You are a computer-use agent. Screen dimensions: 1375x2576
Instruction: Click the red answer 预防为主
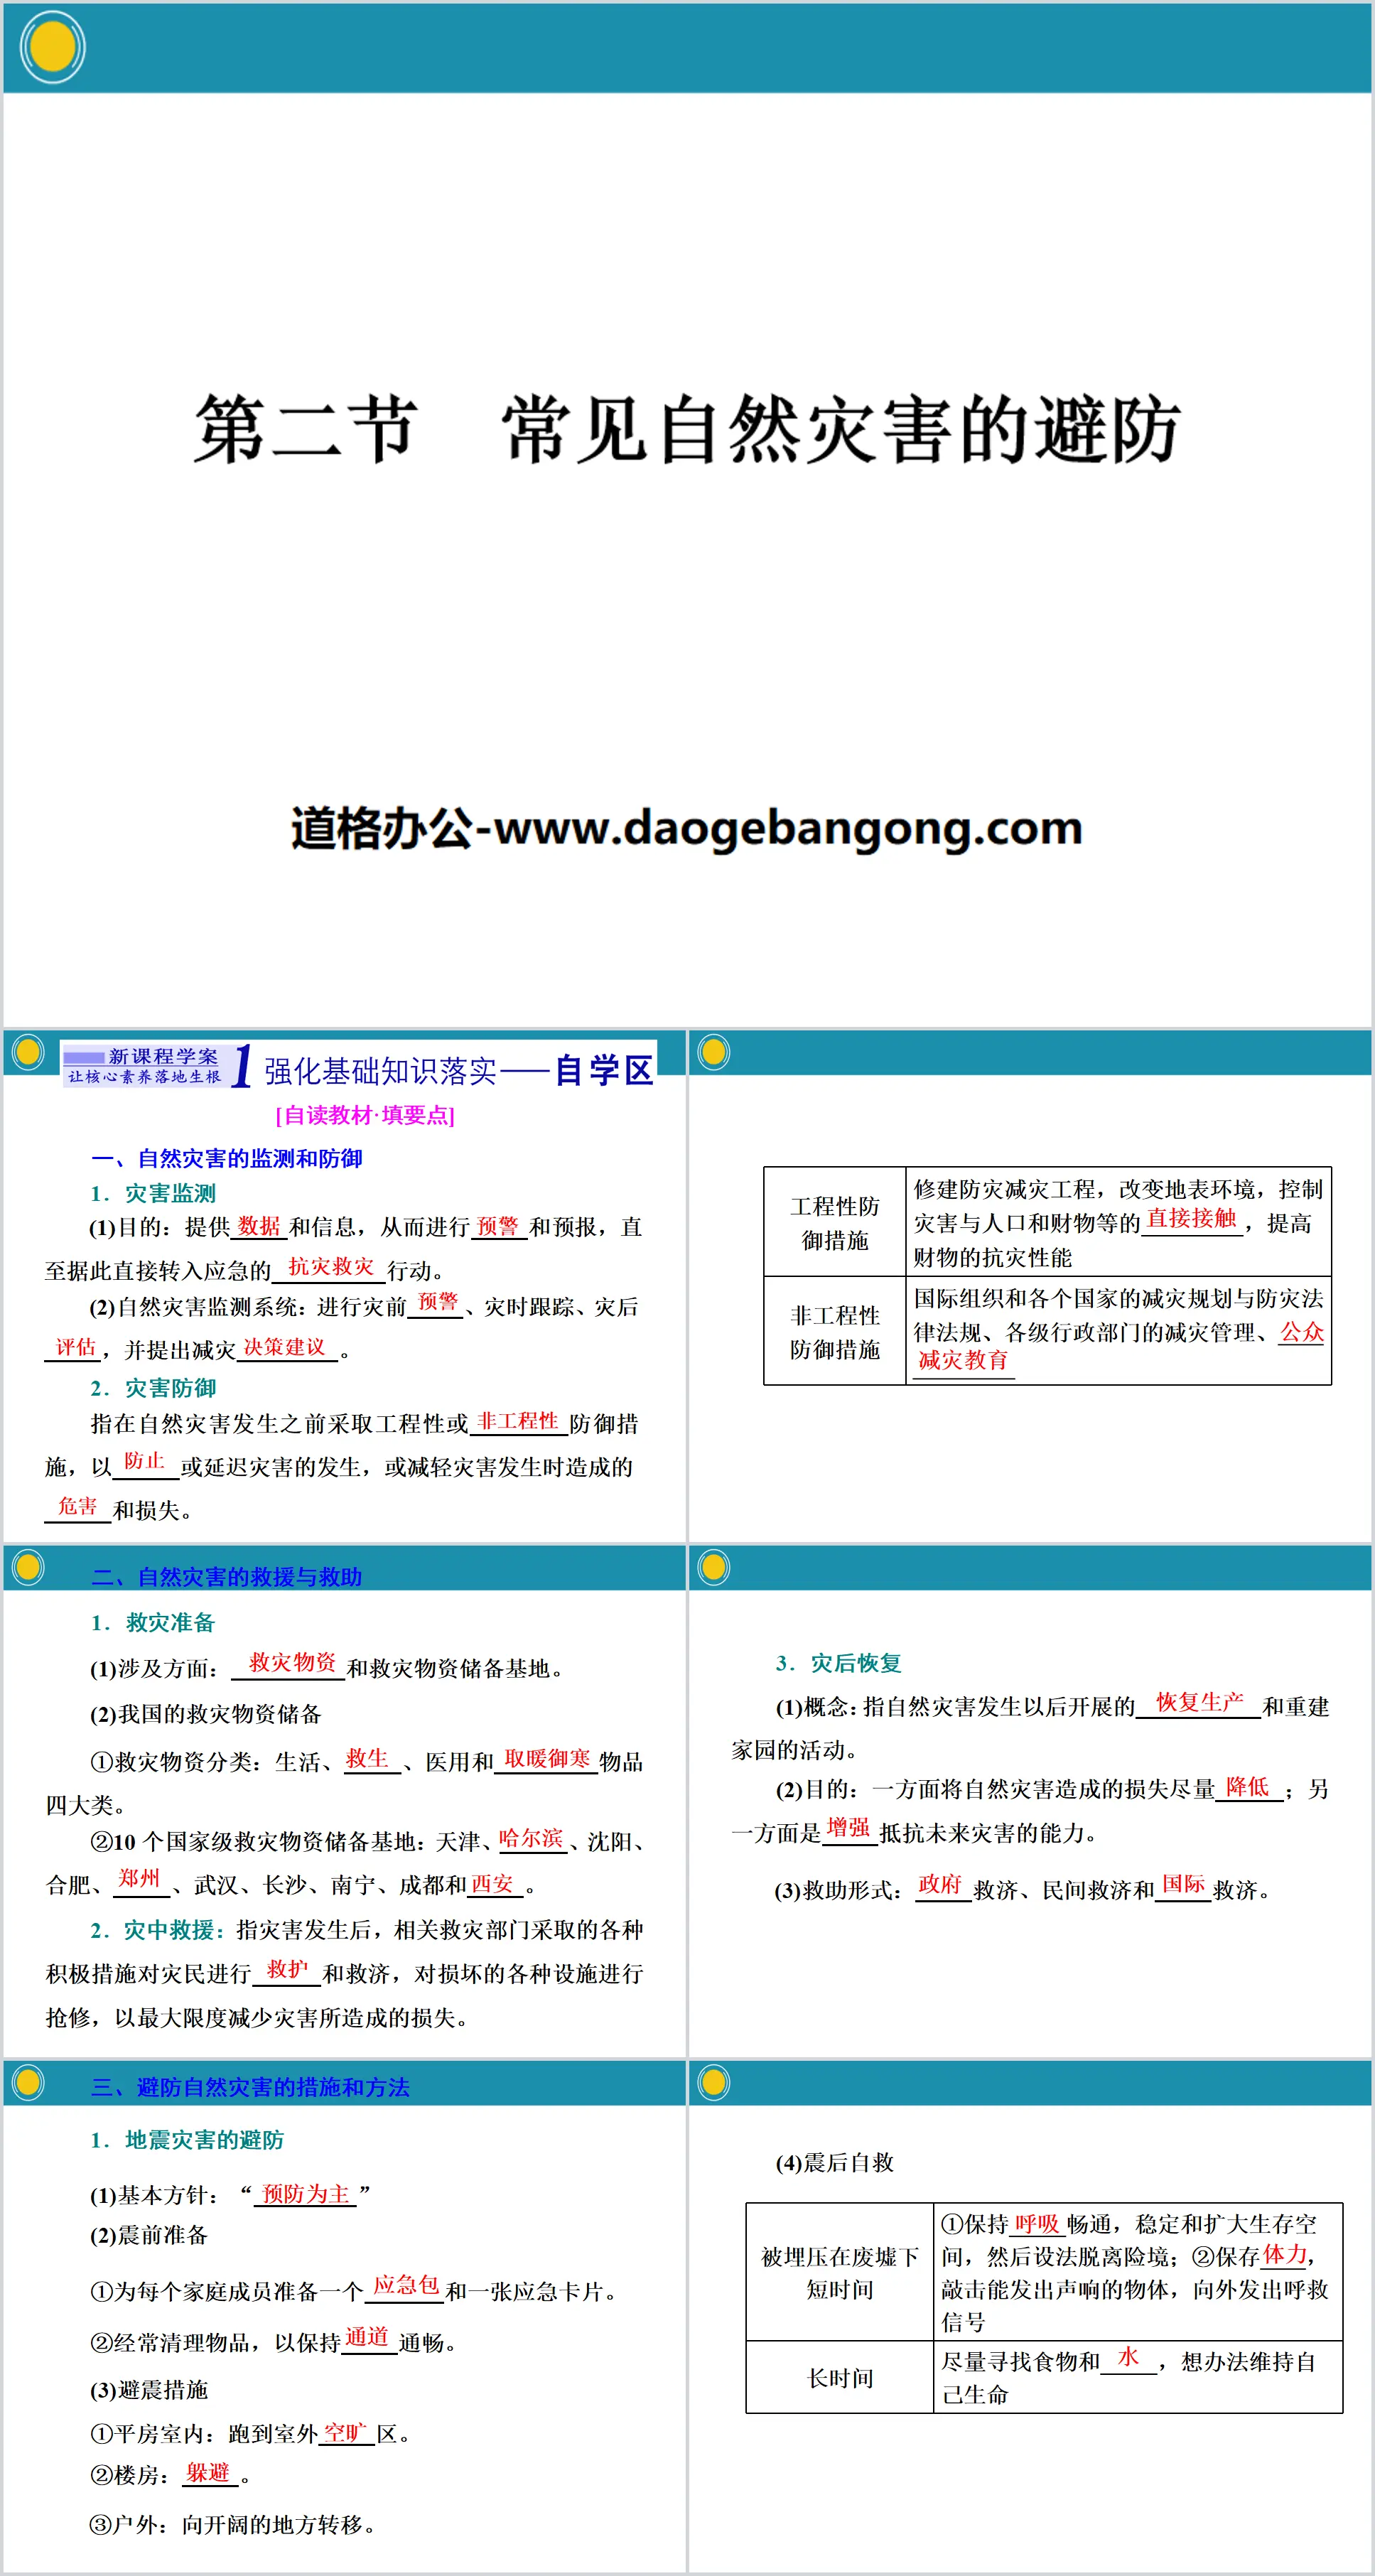306,2195
